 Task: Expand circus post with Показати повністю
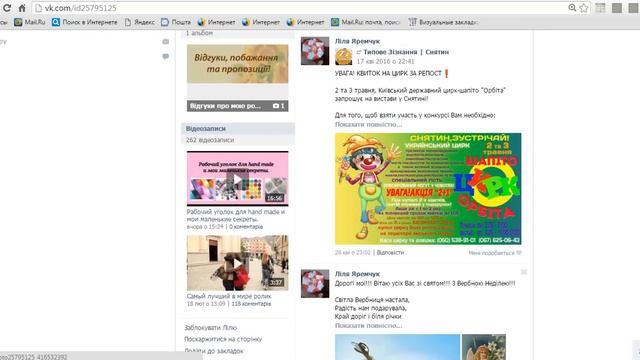click(x=368, y=124)
